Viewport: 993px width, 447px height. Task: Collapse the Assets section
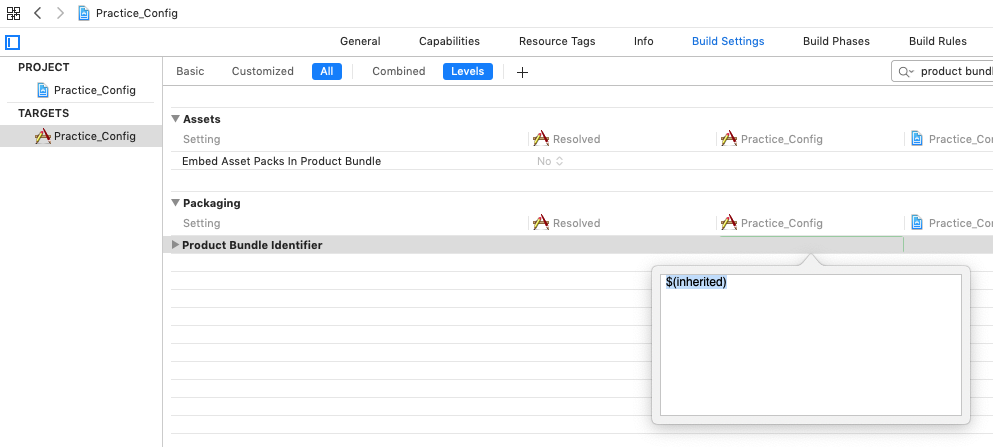pos(175,119)
